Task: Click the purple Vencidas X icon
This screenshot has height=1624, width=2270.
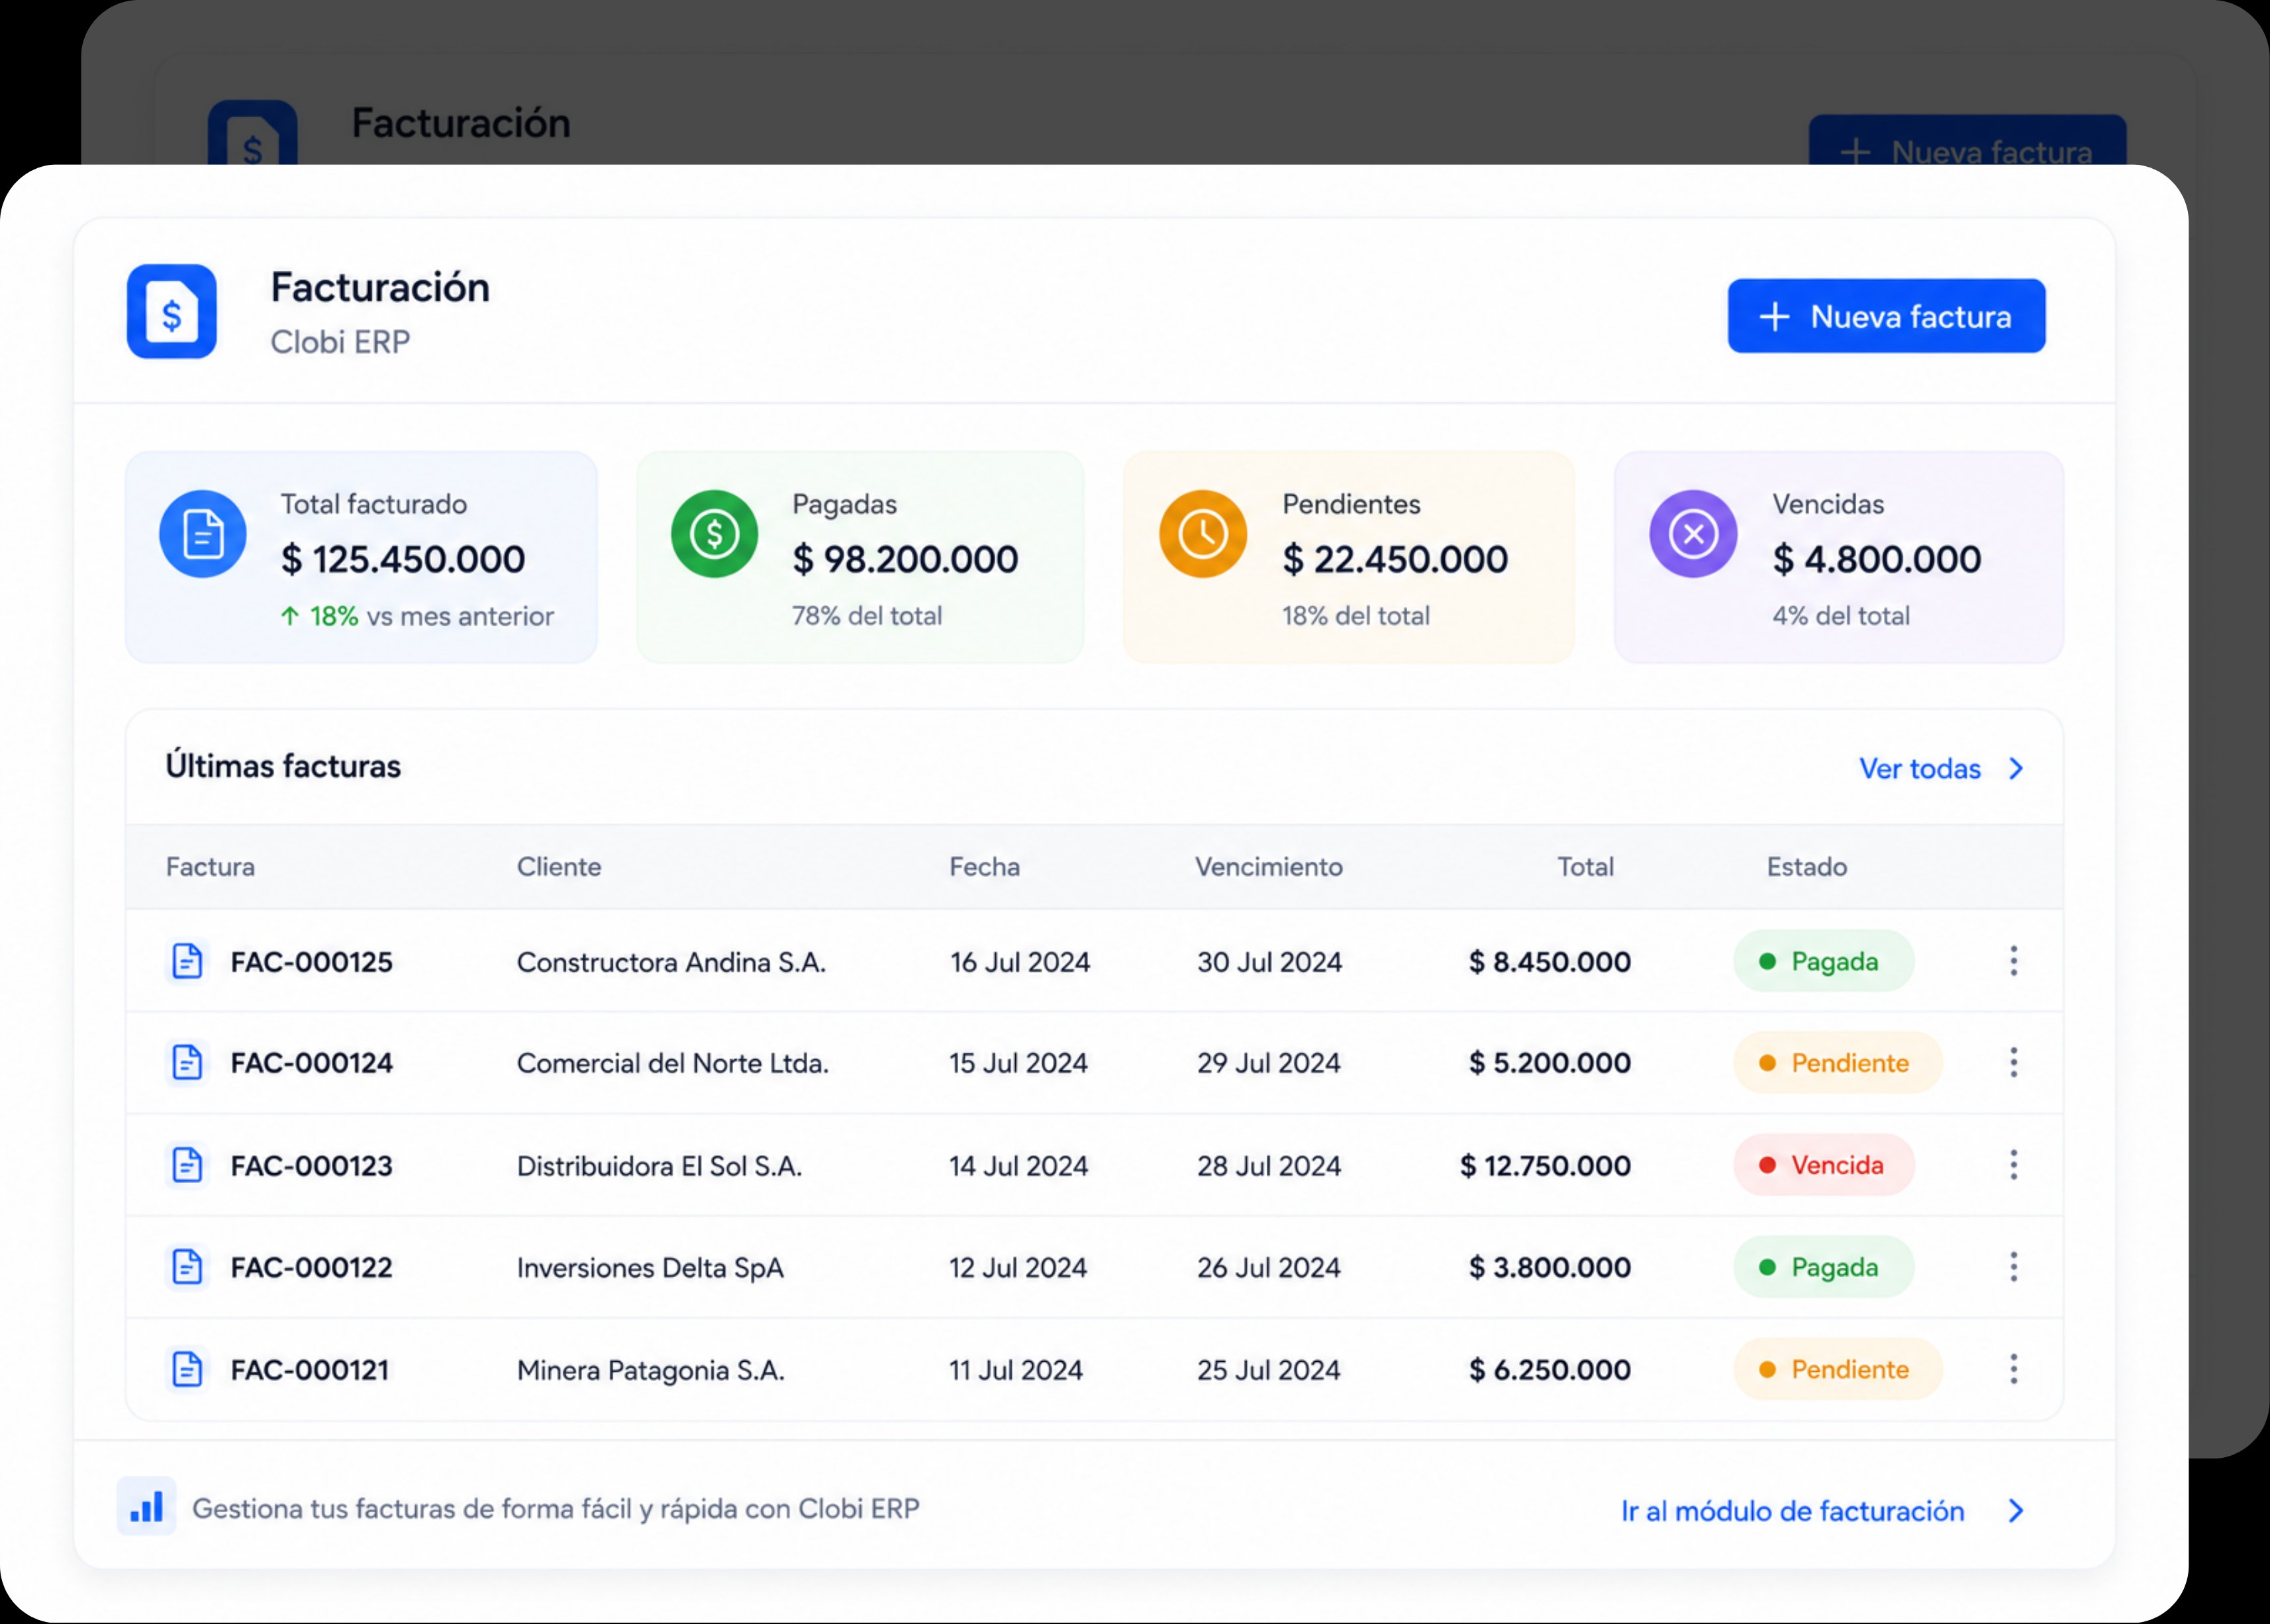Action: coord(1693,534)
